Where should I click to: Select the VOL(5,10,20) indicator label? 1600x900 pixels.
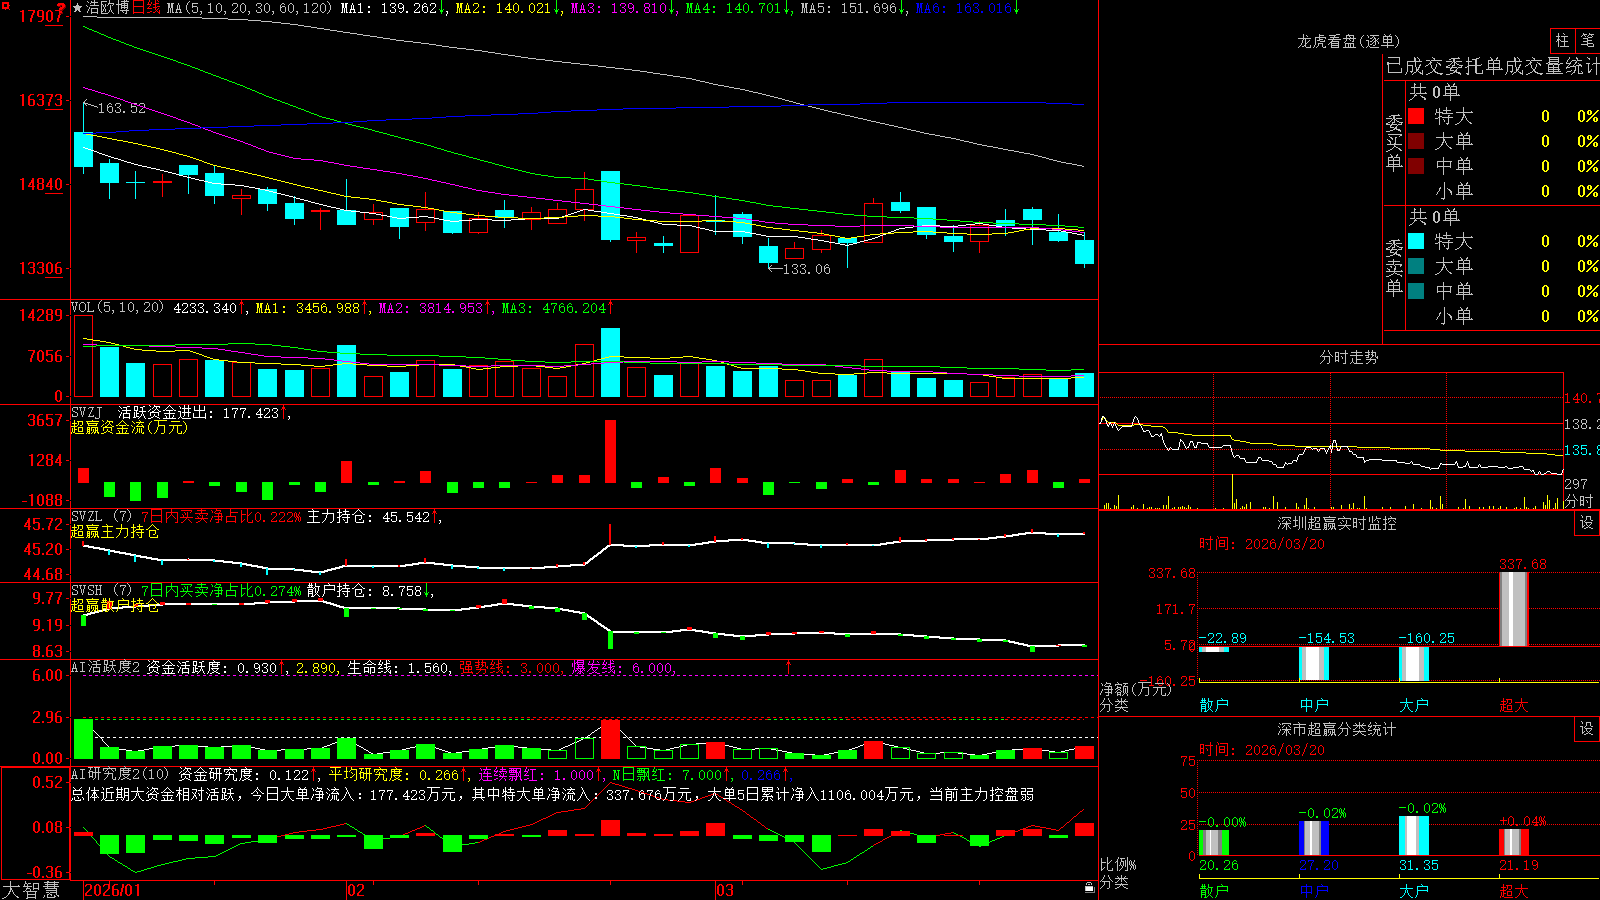click(x=117, y=307)
